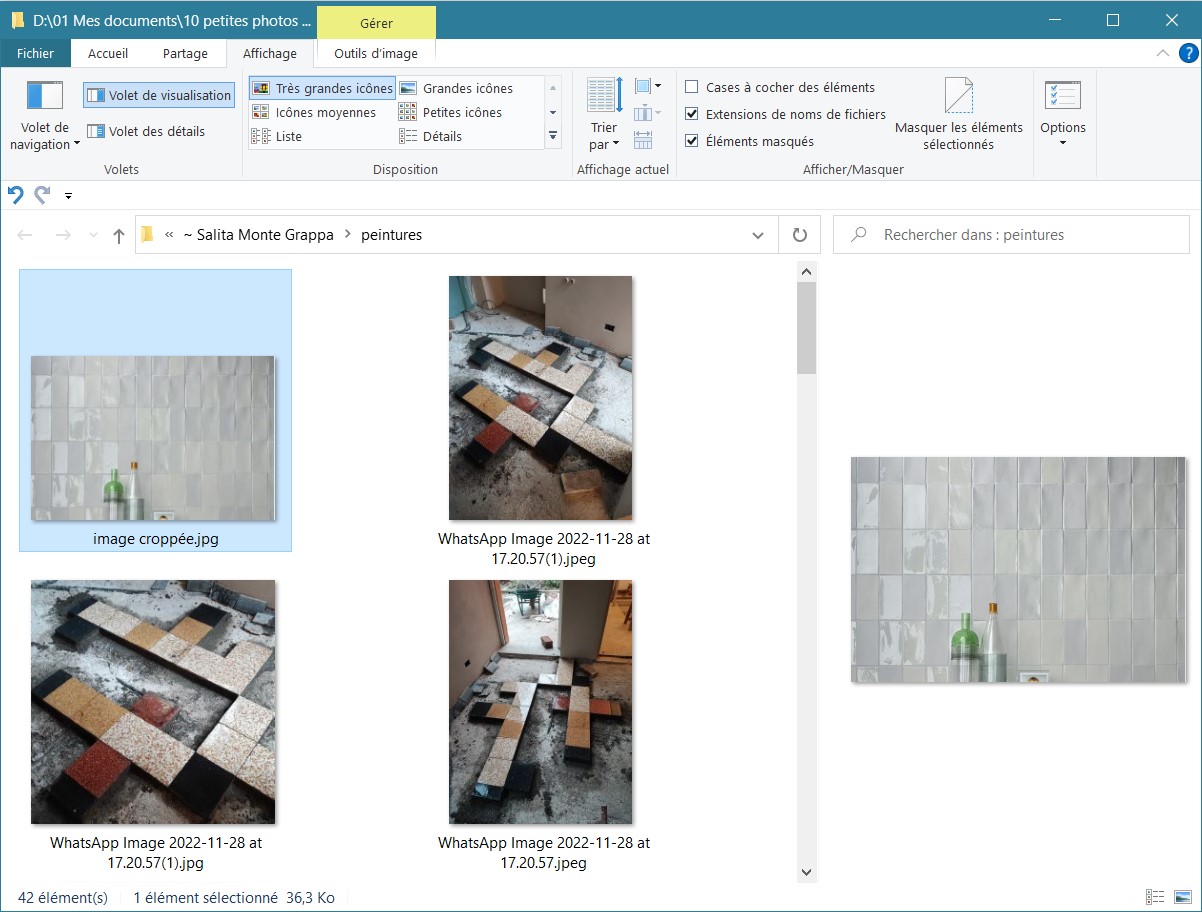The height and width of the screenshot is (912, 1202).
Task: Open the Regrouper par dropdown icon
Action: 646,87
